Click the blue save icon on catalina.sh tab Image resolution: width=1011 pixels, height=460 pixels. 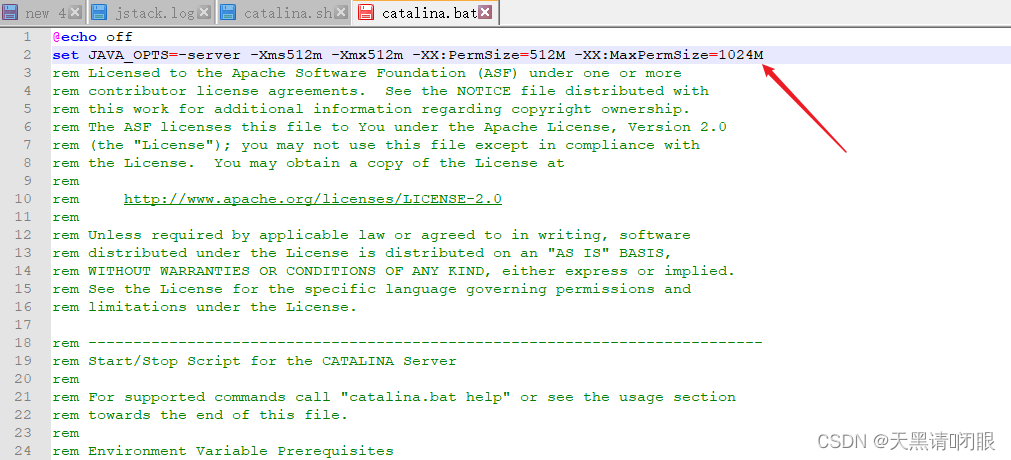tap(228, 12)
